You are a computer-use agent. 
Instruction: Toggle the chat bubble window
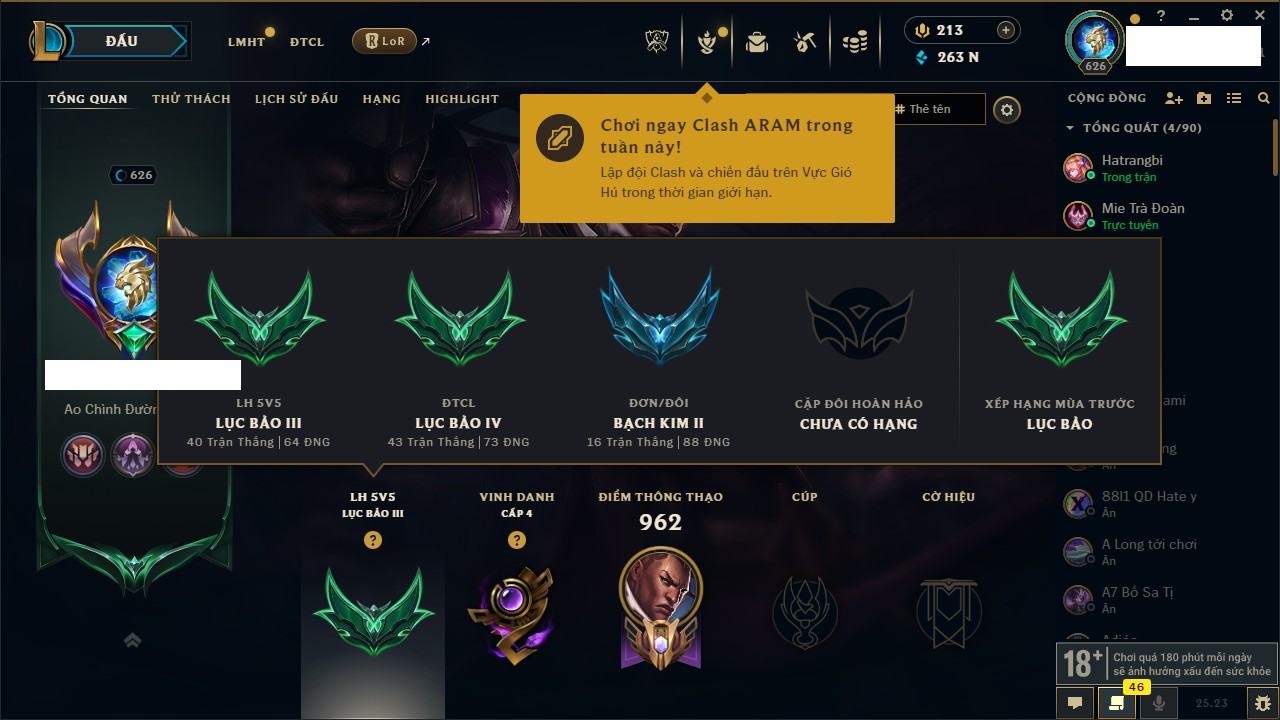[1075, 703]
